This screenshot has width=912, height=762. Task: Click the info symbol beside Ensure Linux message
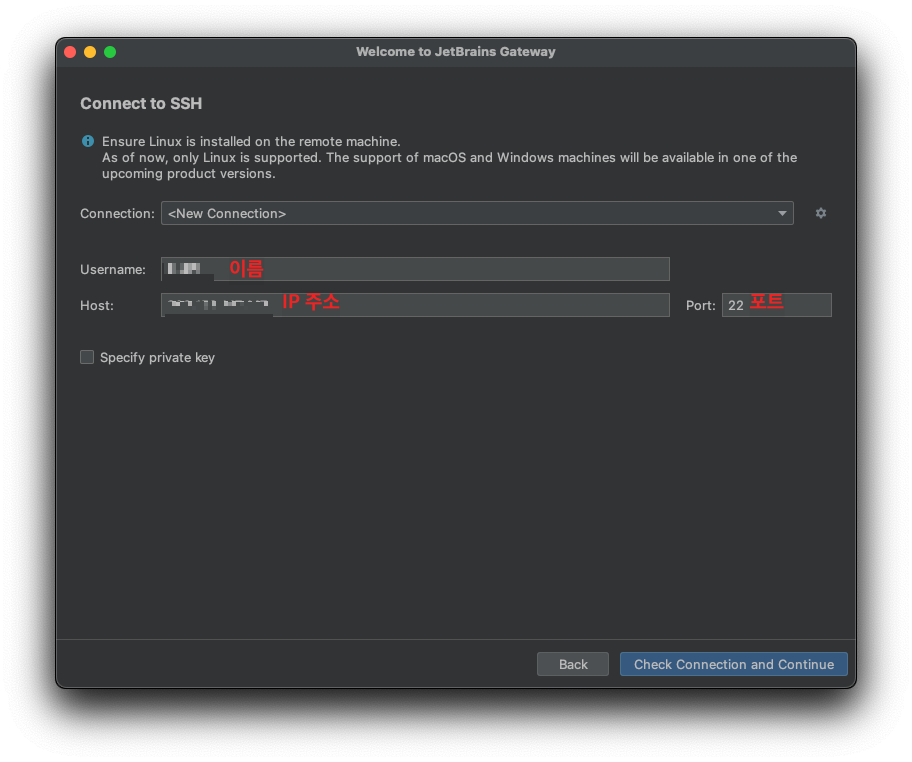(87, 141)
